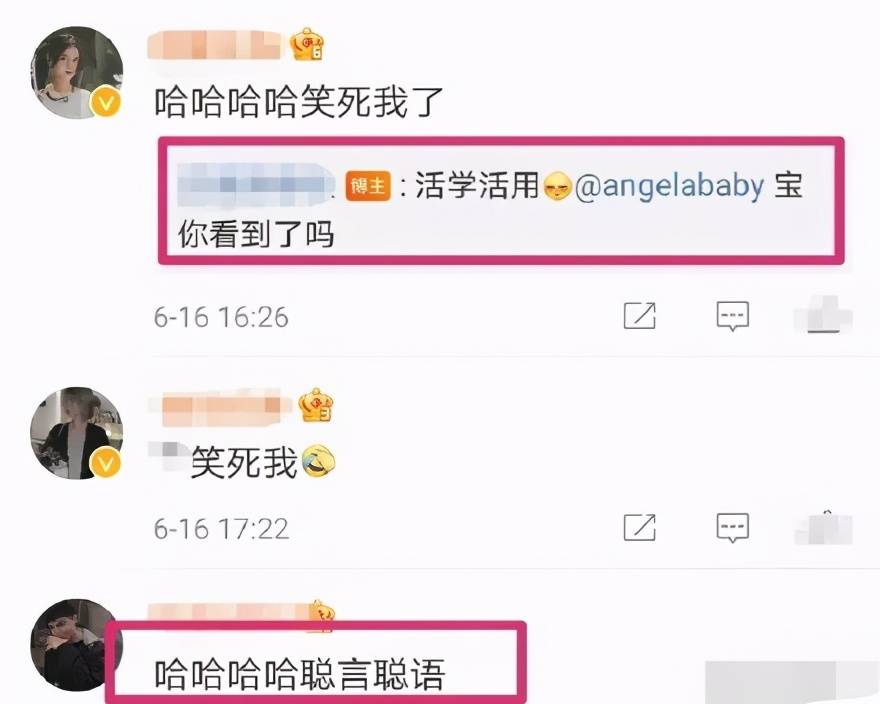
Task: Select comment text 哈哈哈哈笑死我了
Action: [x=299, y=102]
